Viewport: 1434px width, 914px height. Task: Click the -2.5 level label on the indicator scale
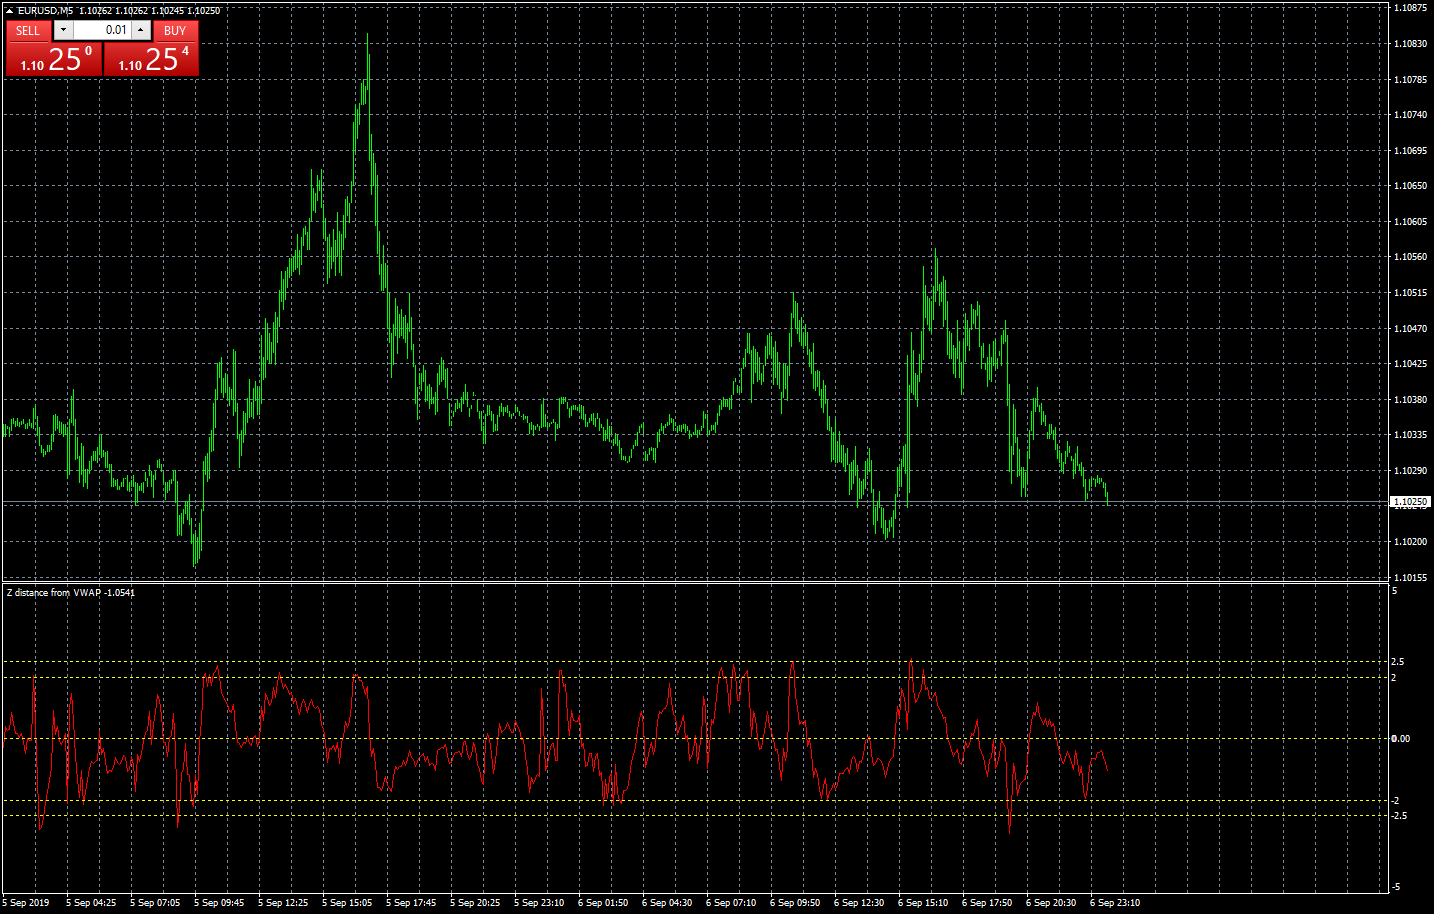point(1399,816)
